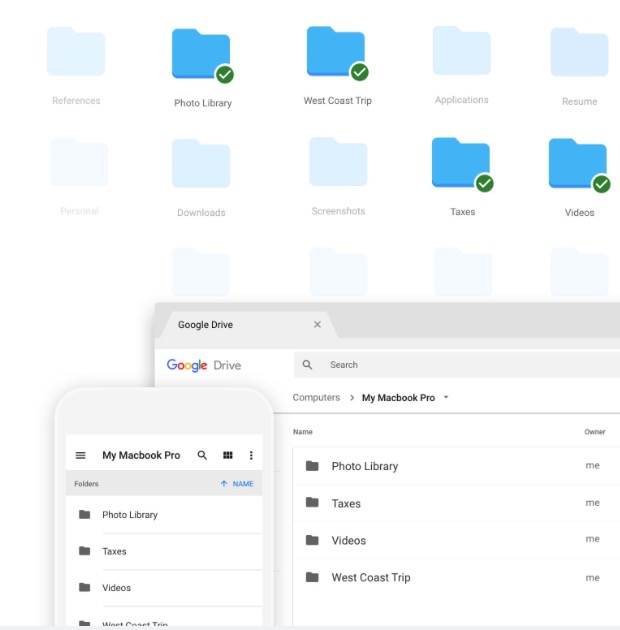Click owner 'me' in the West Coast Trip row
This screenshot has width=620, height=630.
click(x=592, y=578)
